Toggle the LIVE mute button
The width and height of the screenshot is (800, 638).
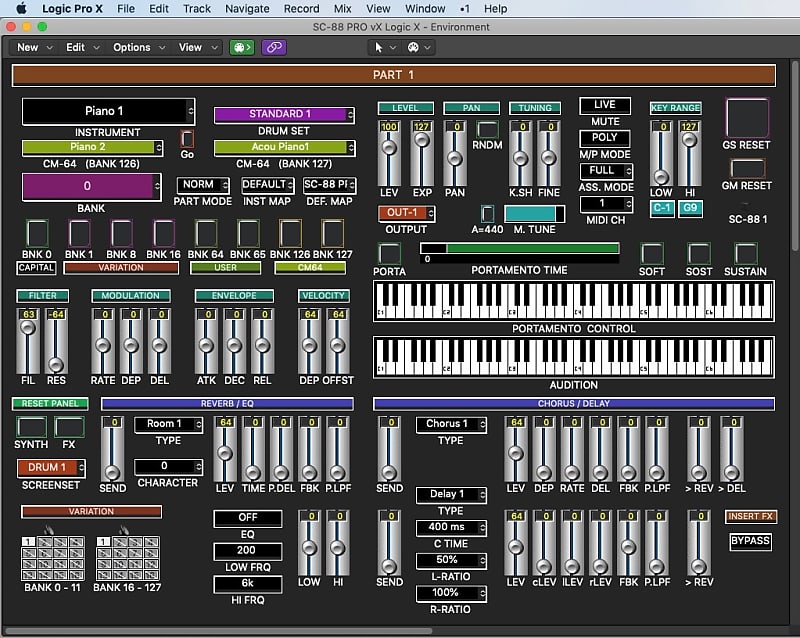pyautogui.click(x=605, y=105)
